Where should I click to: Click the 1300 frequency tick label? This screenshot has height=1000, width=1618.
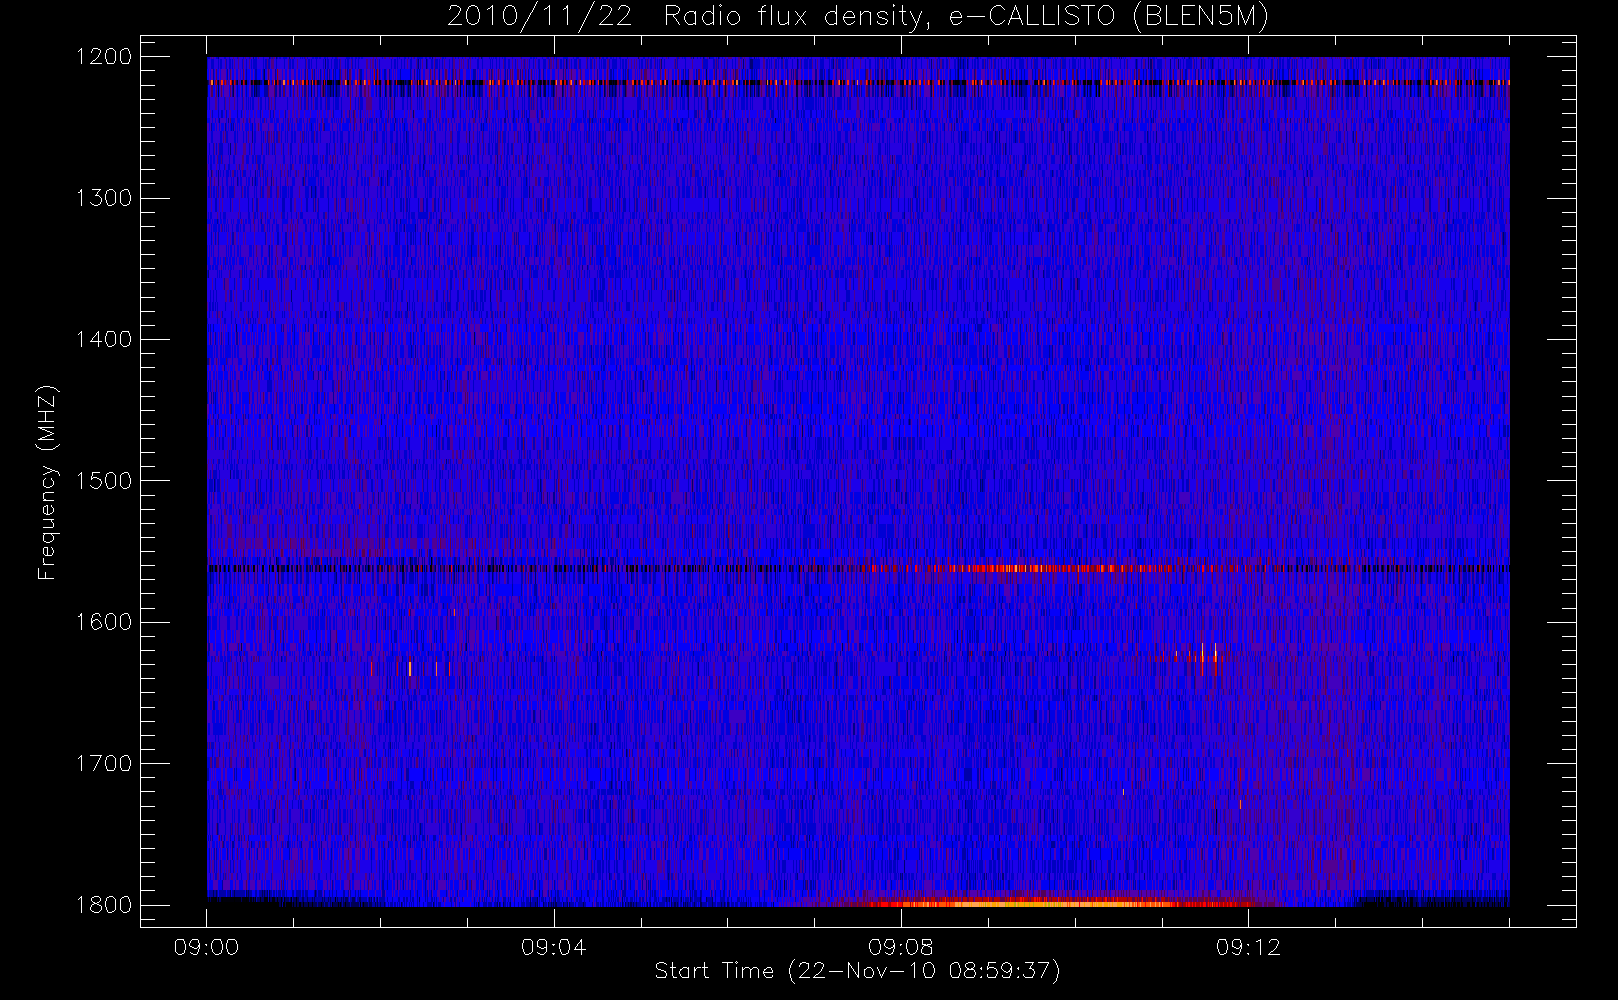104,198
